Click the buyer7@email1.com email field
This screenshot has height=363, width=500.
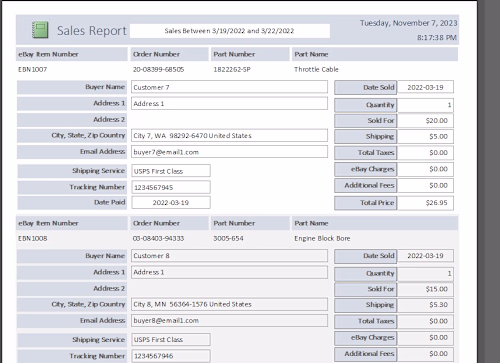click(229, 152)
